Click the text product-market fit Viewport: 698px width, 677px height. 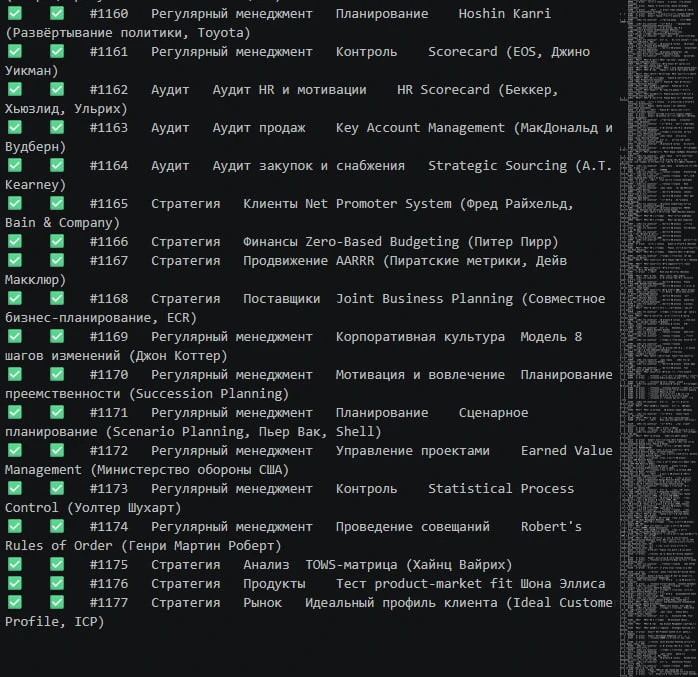[x=443, y=584]
